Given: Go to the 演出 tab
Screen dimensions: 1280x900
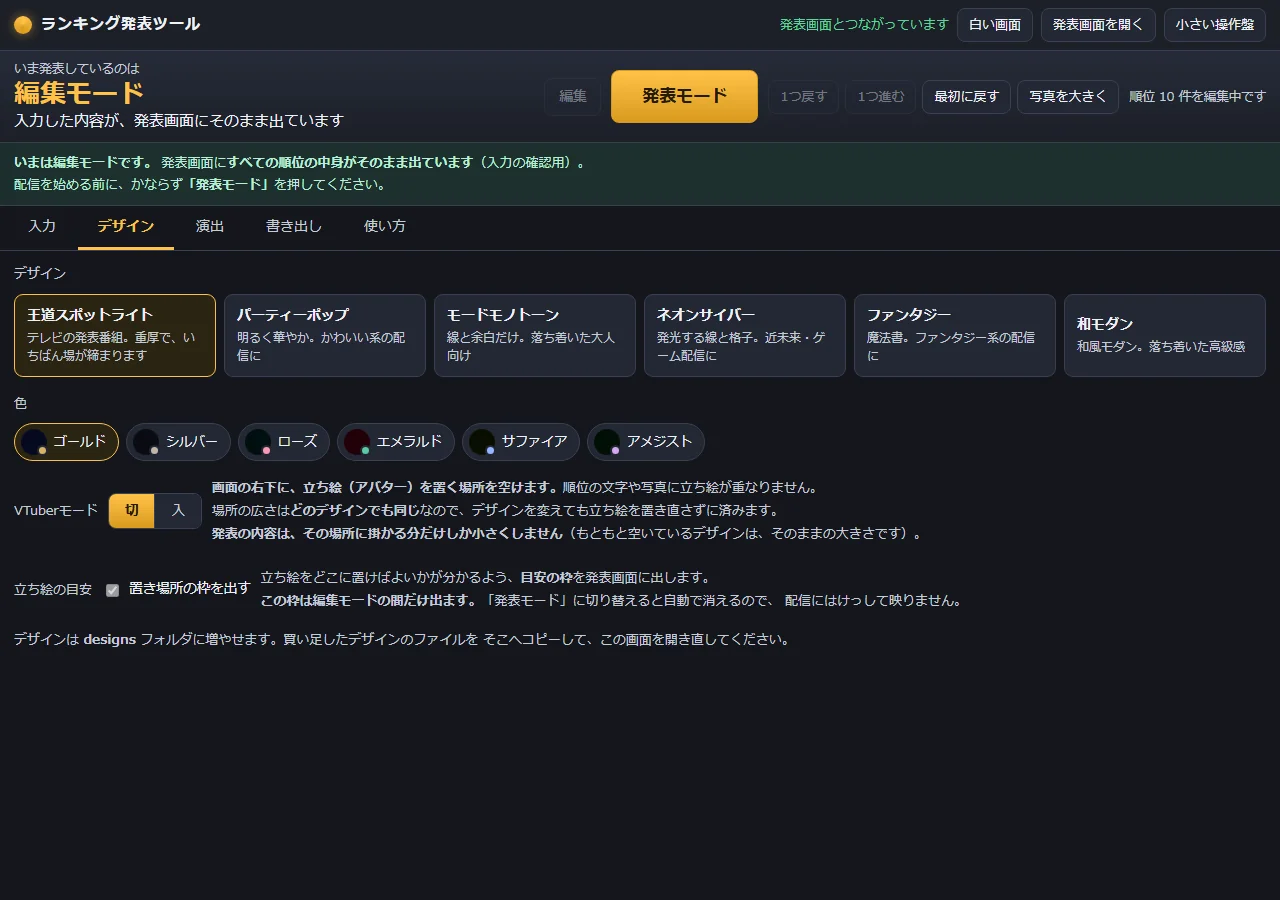Looking at the screenshot, I should point(210,226).
